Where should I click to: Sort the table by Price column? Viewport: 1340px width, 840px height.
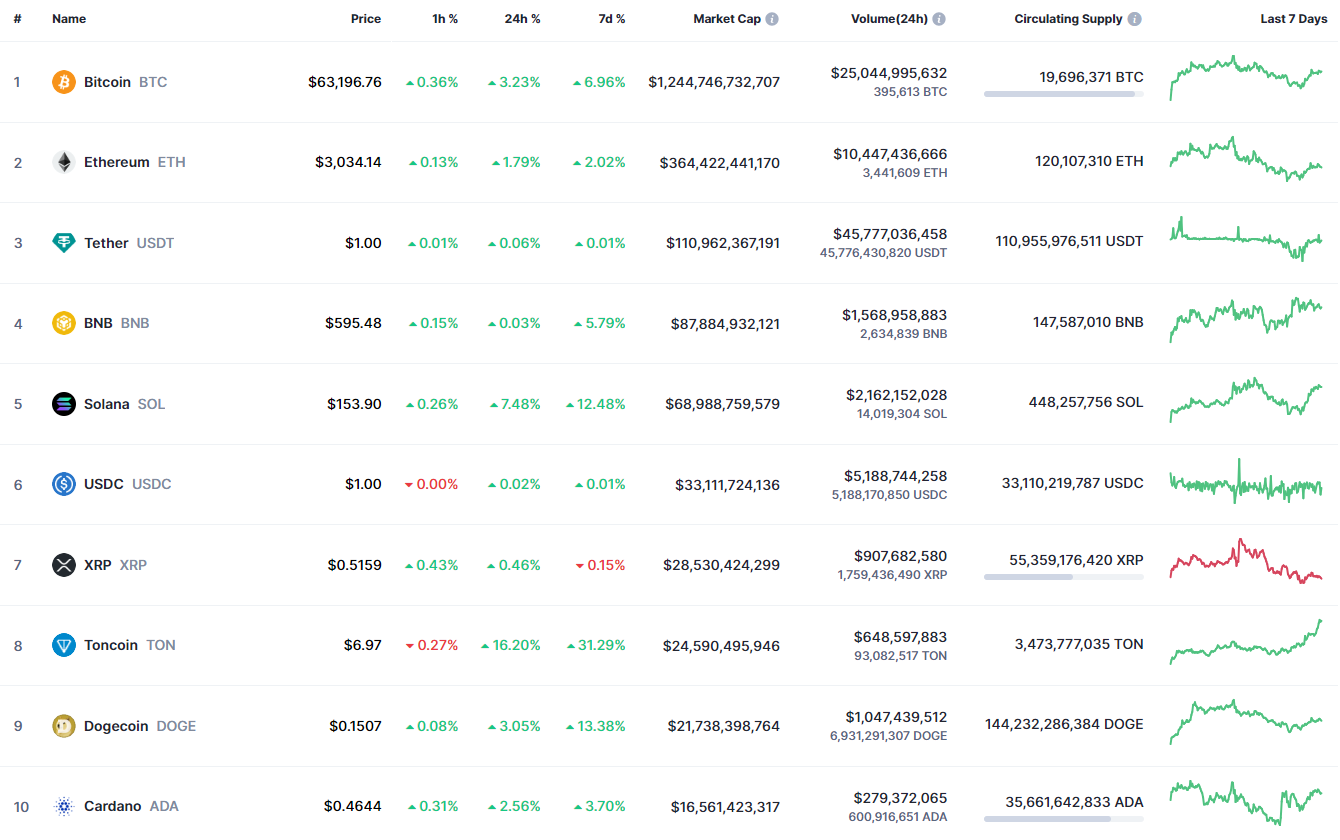tap(365, 19)
